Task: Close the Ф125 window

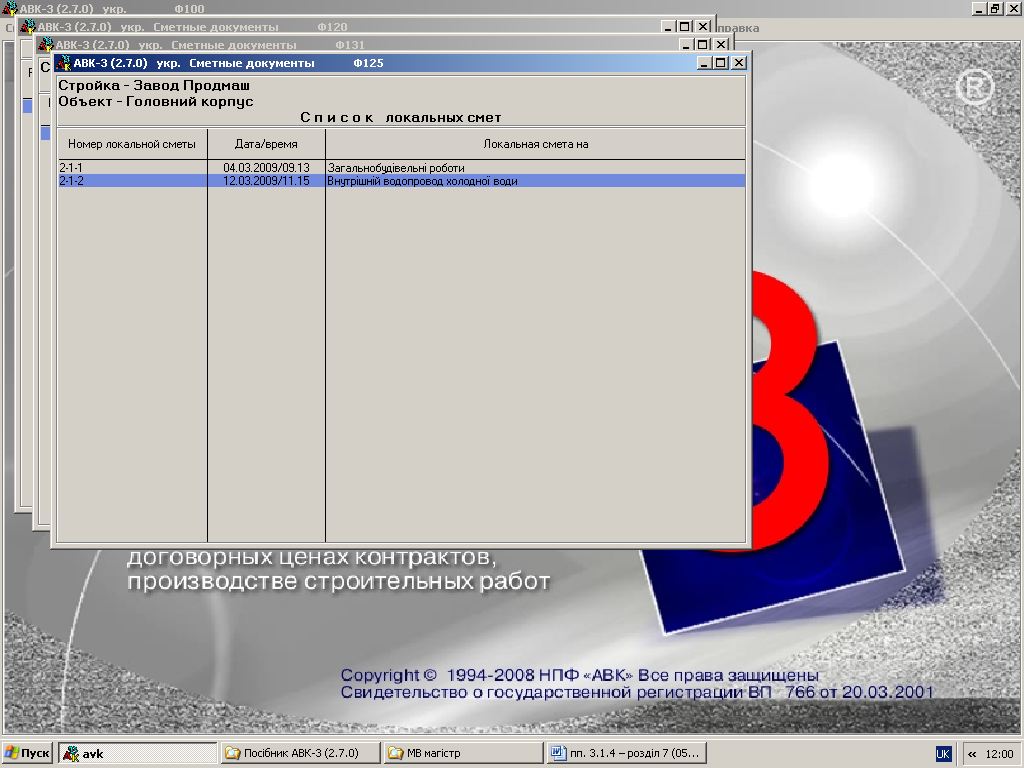Action: [739, 63]
